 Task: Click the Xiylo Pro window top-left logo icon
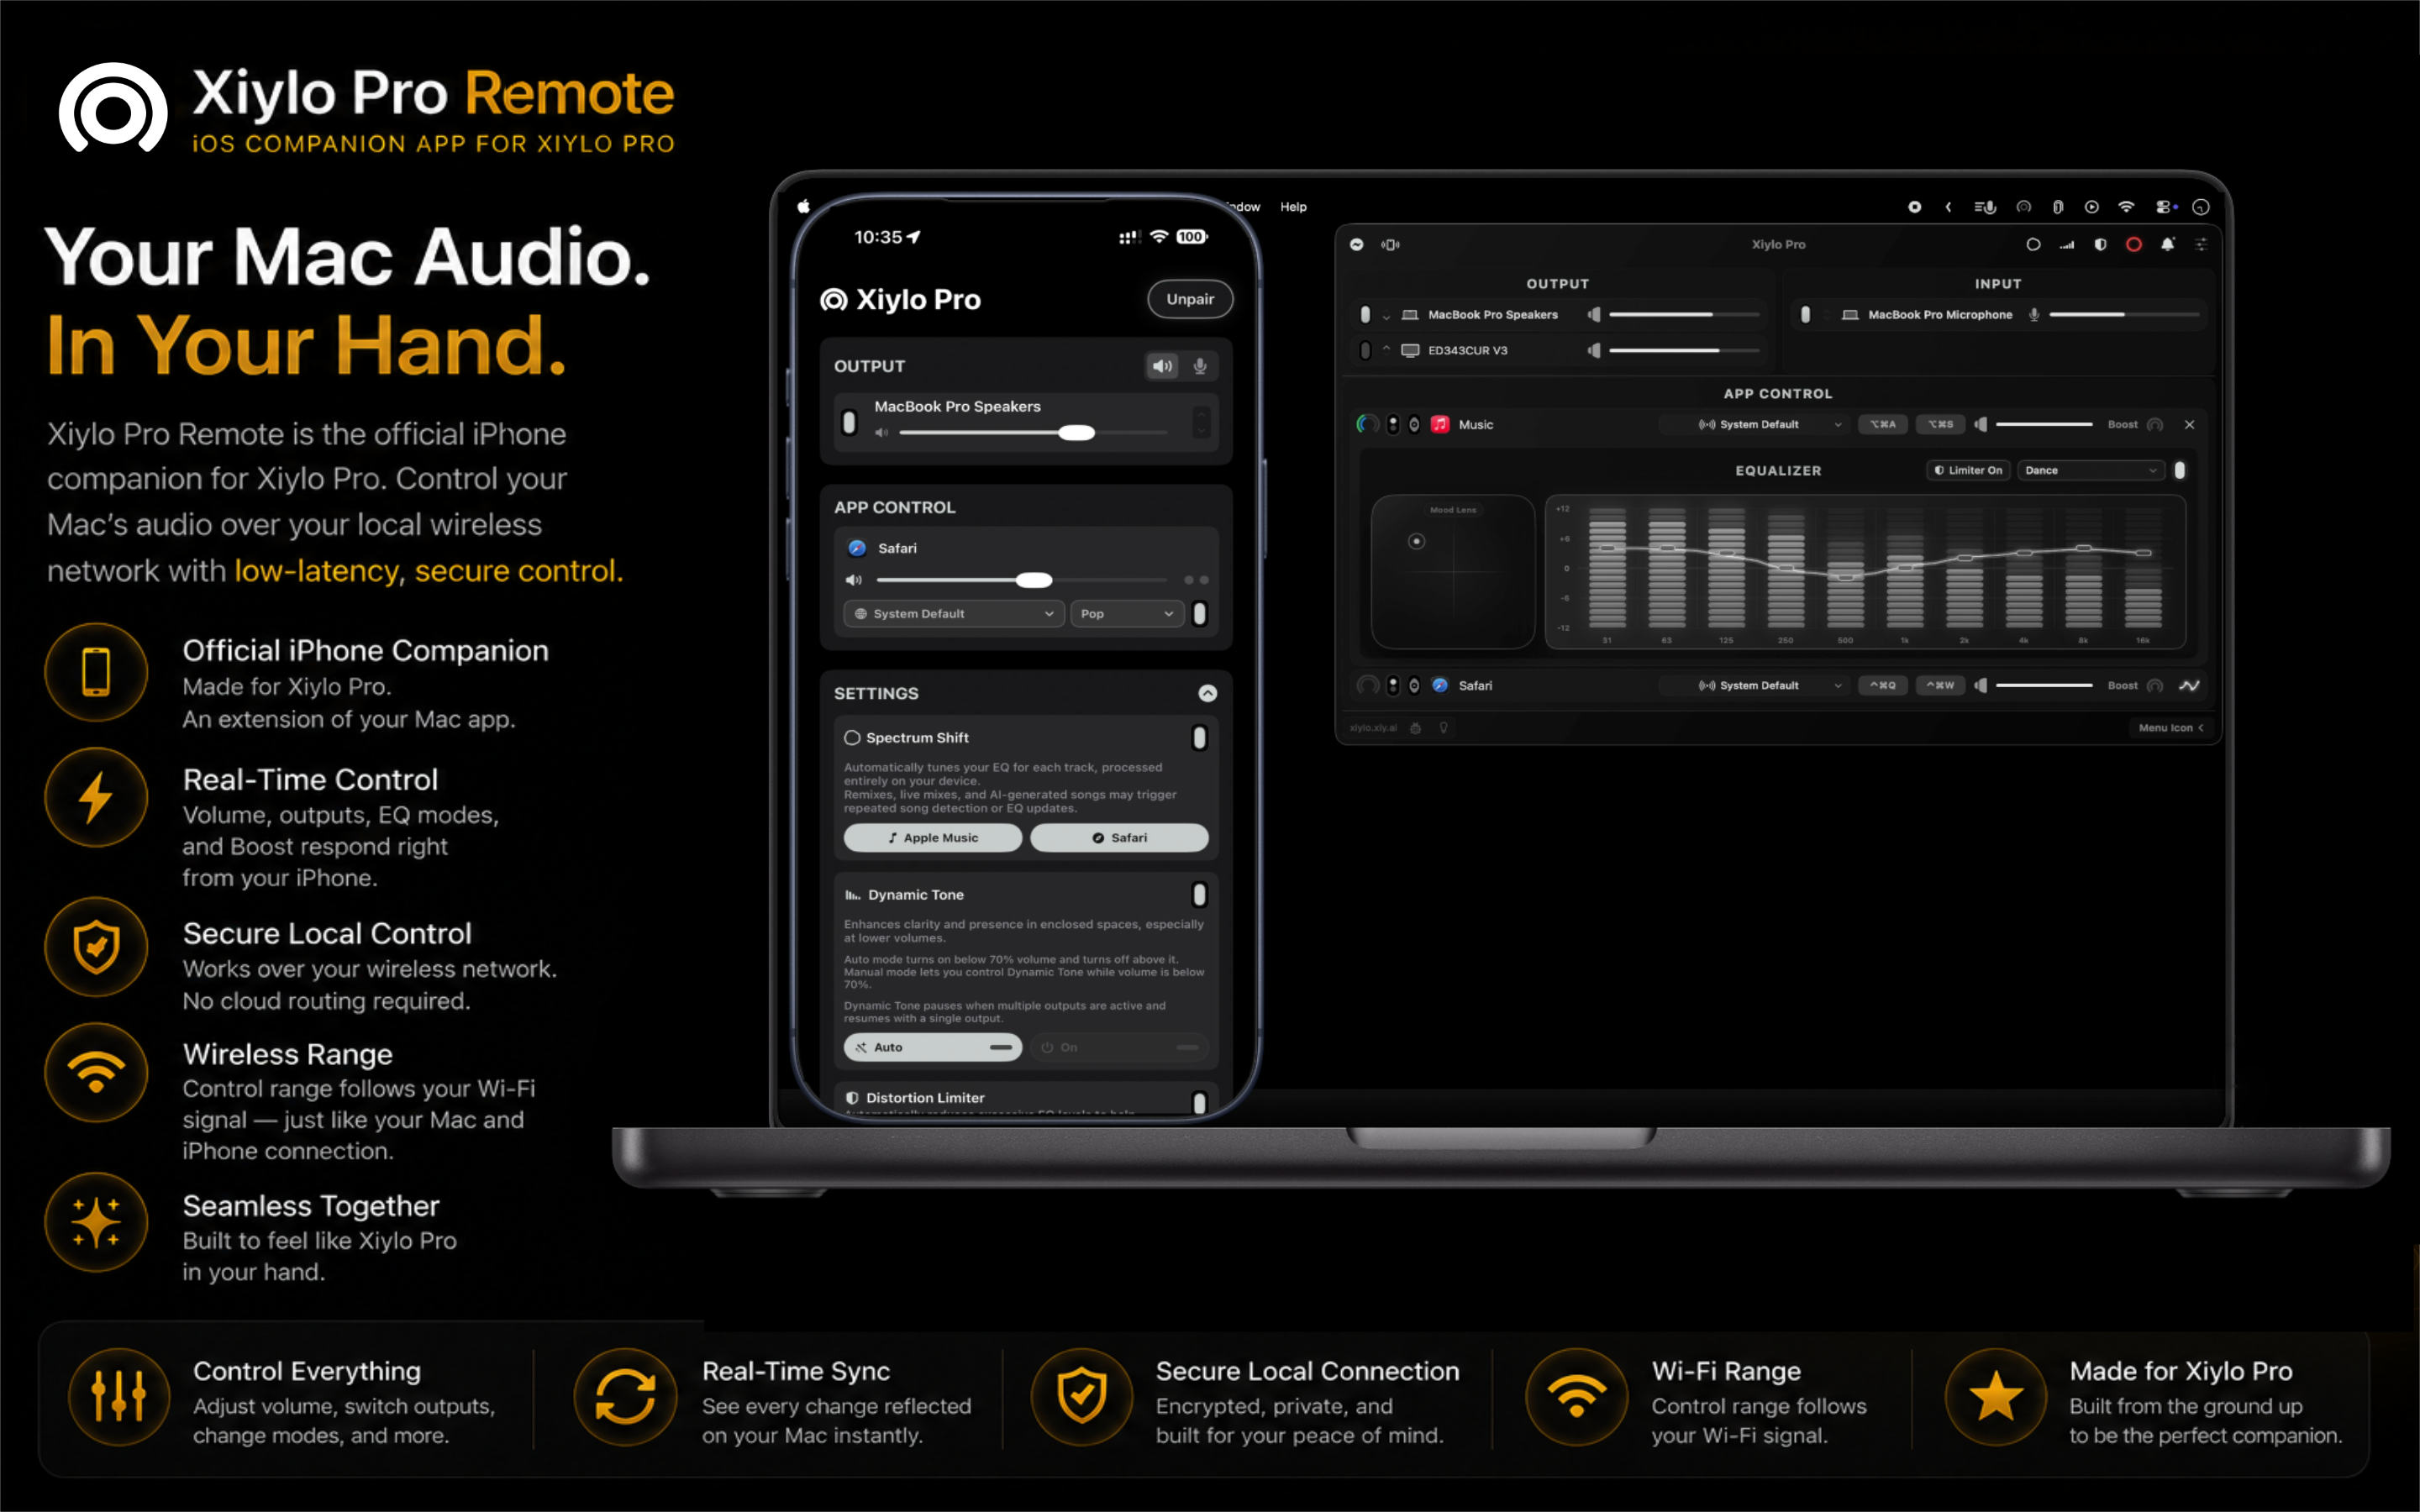click(1356, 244)
